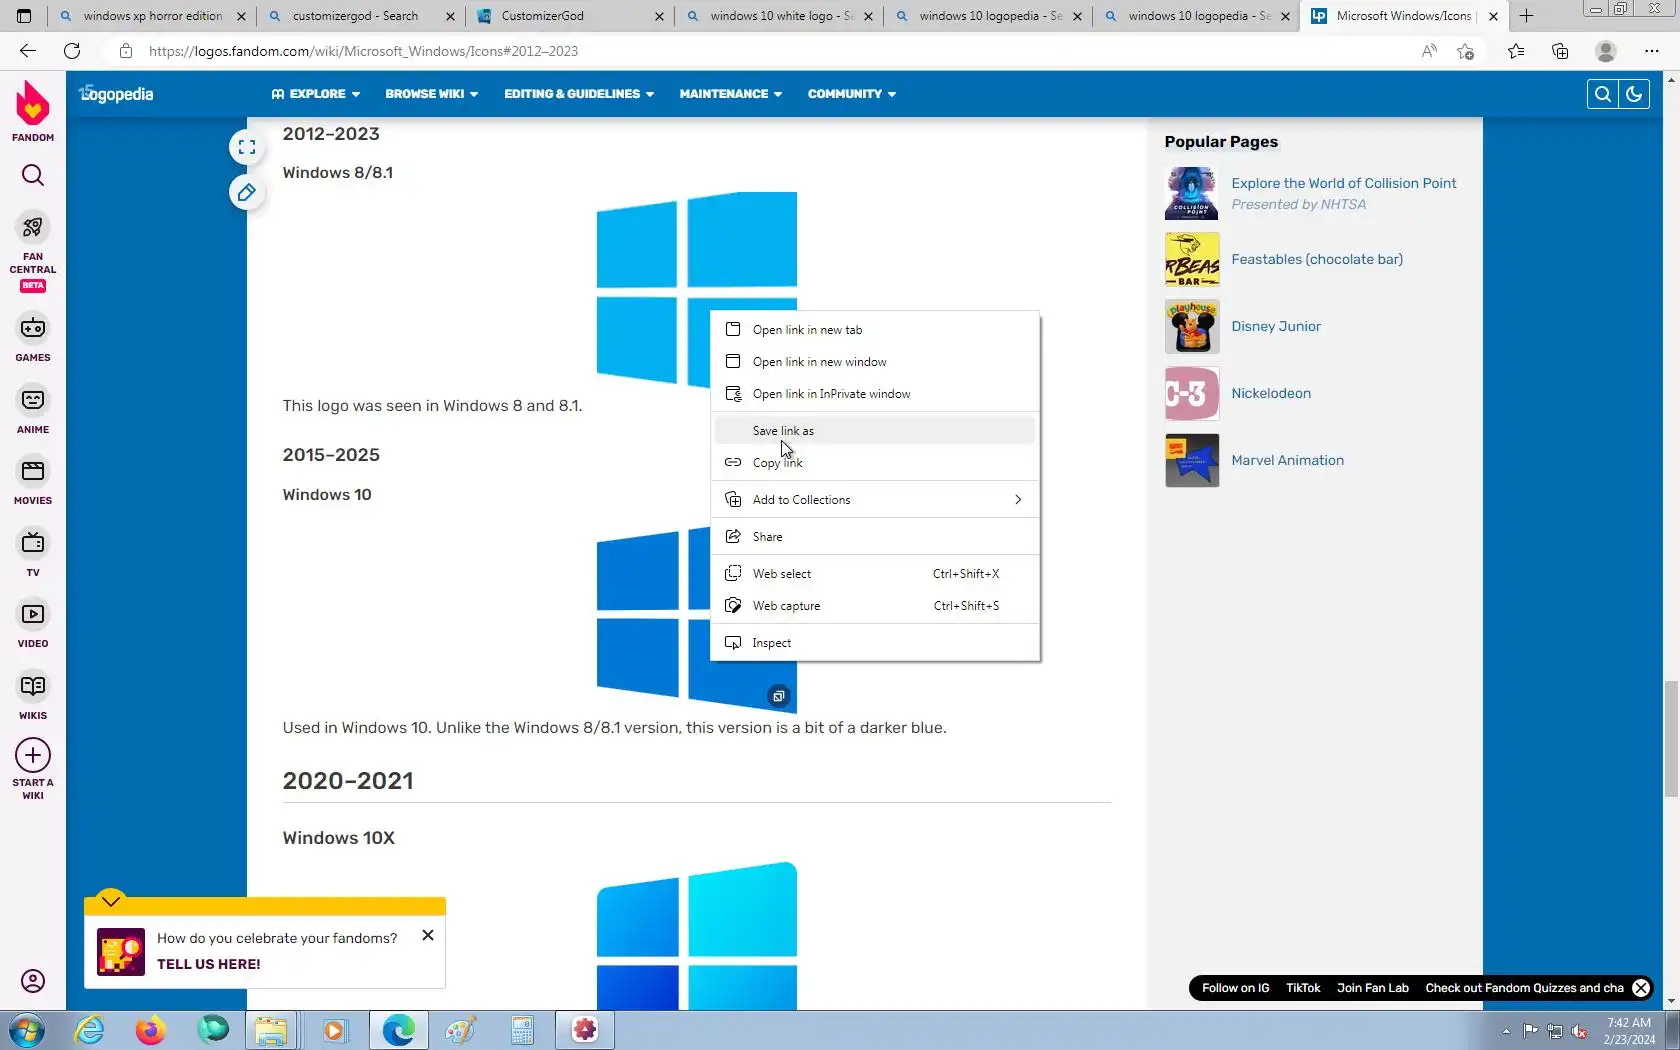The image size is (1680, 1050).
Task: Open Firefox from the taskbar
Action: pos(151,1030)
